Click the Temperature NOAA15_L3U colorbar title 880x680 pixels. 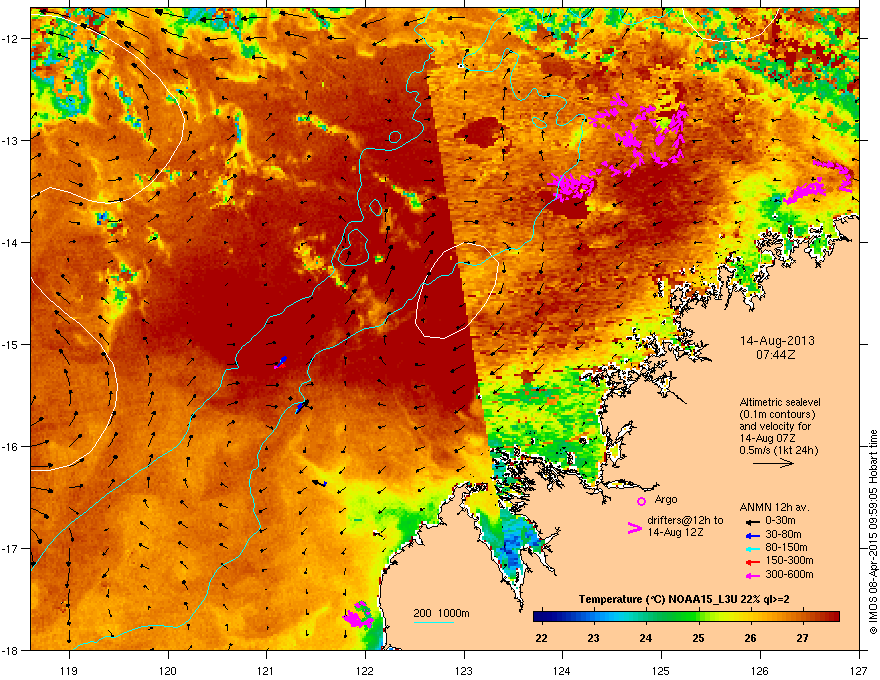[684, 599]
